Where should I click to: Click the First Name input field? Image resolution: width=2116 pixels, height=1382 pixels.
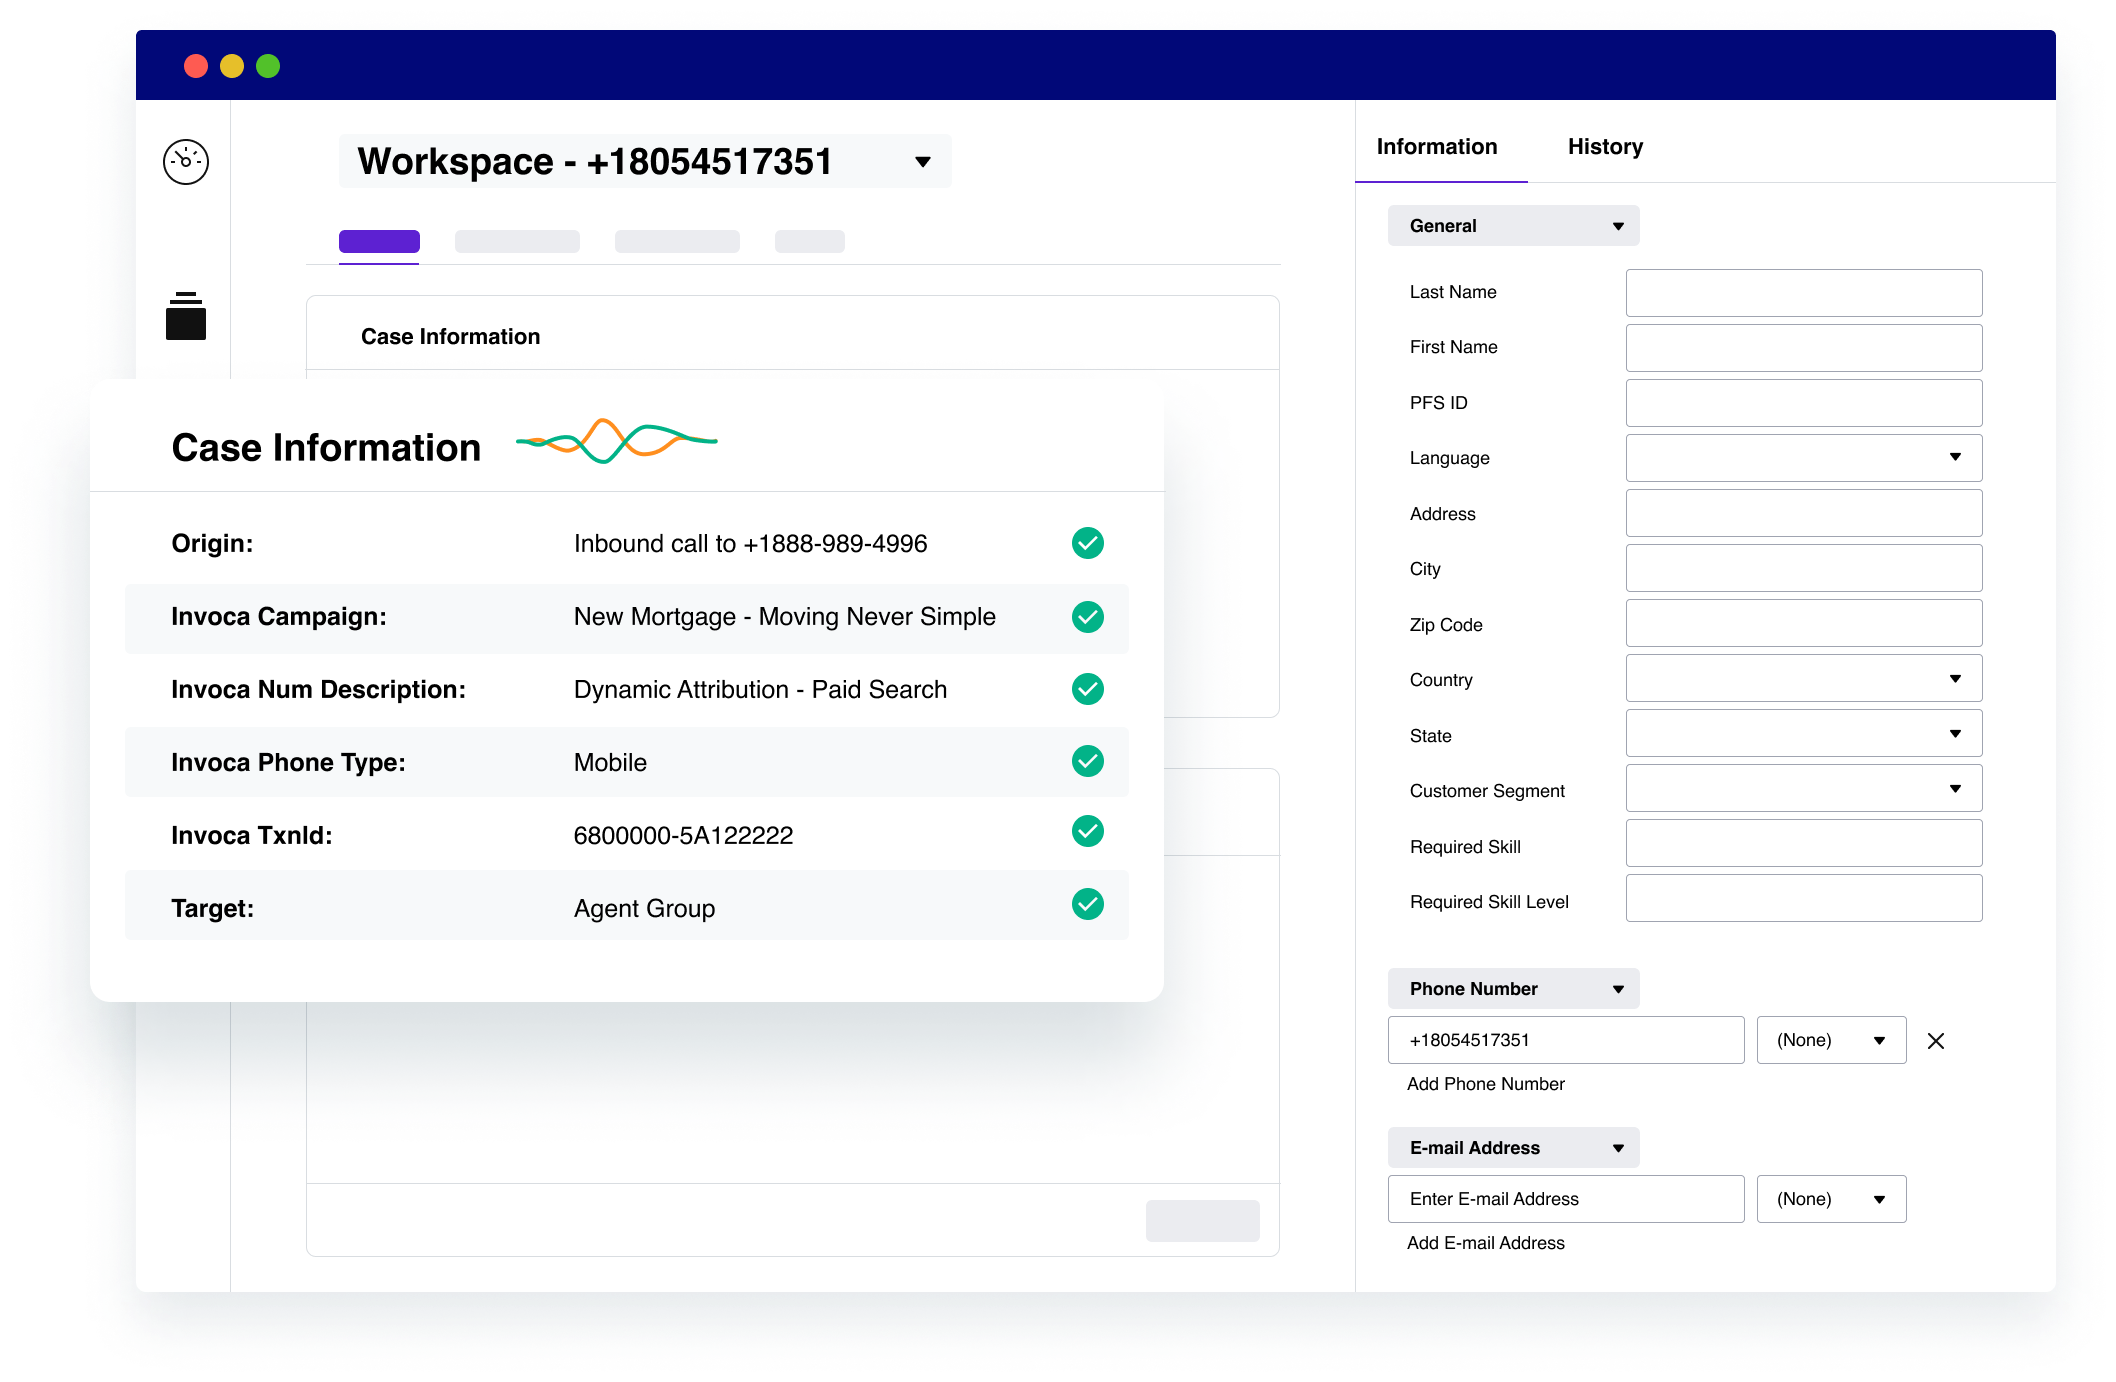(x=1804, y=348)
